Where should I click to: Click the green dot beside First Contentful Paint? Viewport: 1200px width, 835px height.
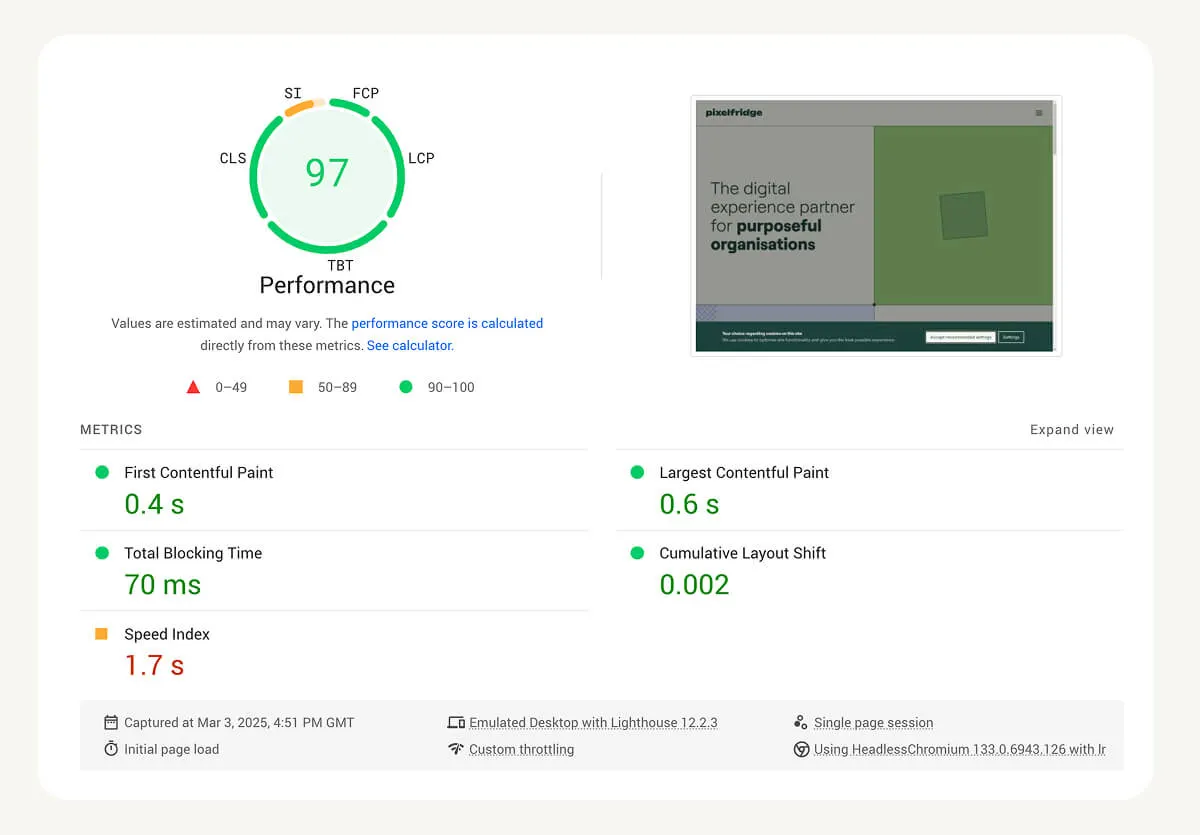102,472
